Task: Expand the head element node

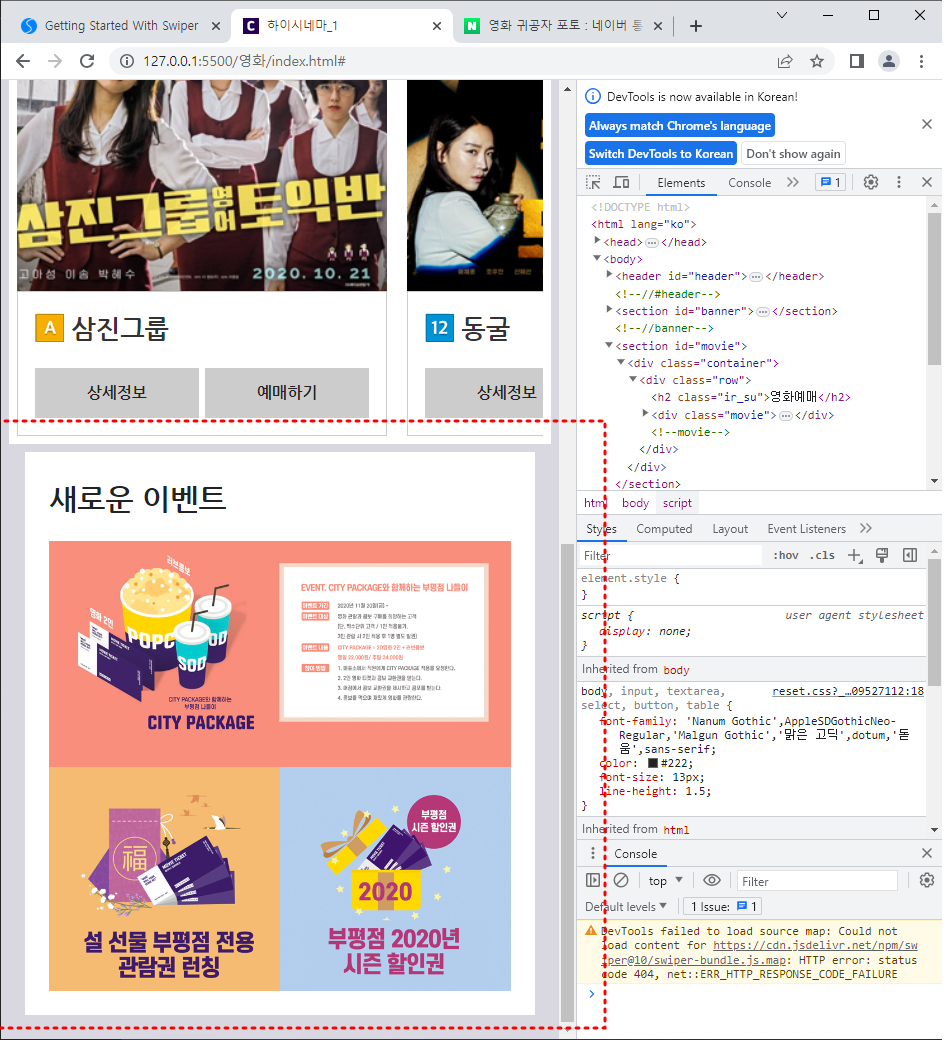Action: click(x=597, y=241)
